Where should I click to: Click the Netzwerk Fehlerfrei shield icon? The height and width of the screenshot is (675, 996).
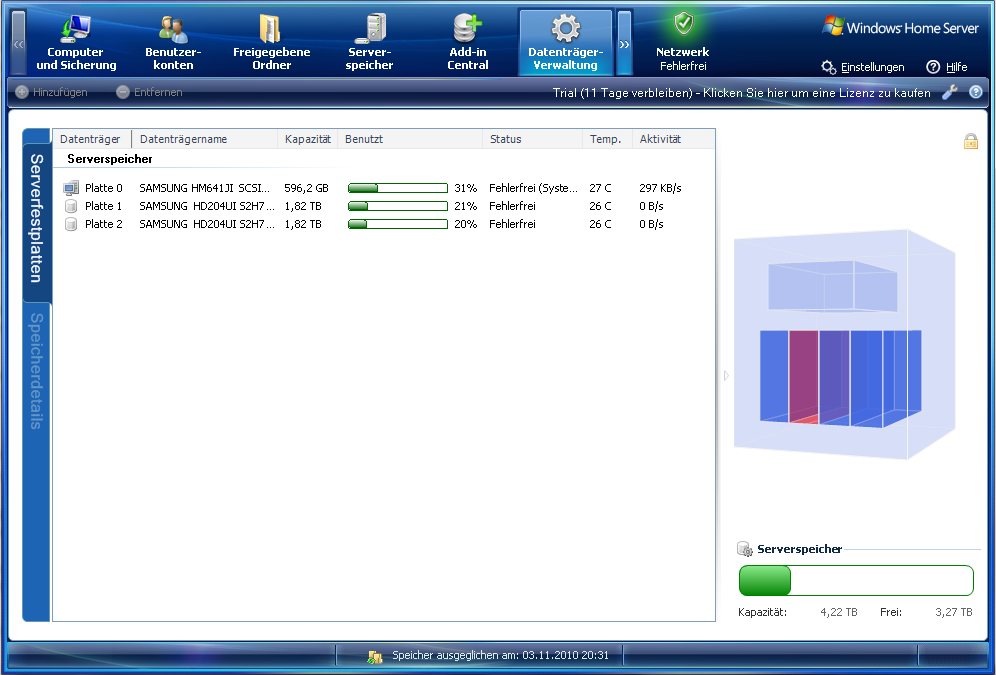click(683, 23)
